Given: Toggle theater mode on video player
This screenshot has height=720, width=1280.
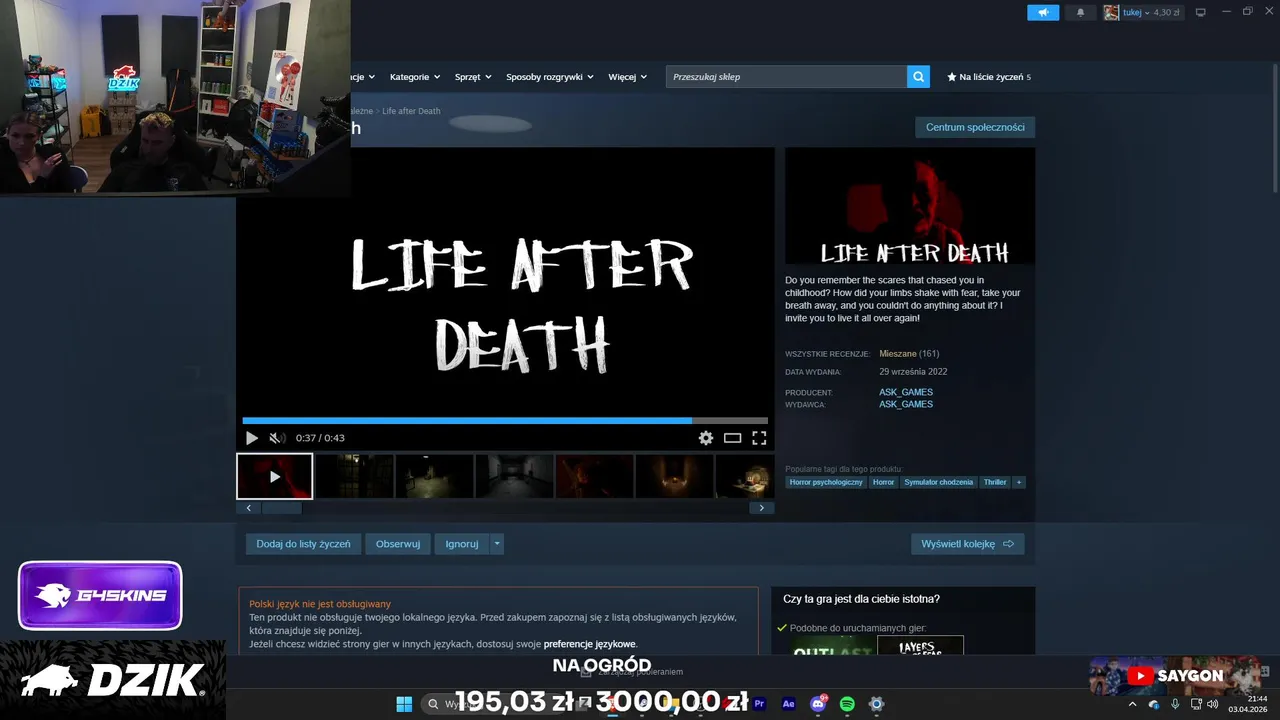Looking at the screenshot, I should [x=733, y=438].
